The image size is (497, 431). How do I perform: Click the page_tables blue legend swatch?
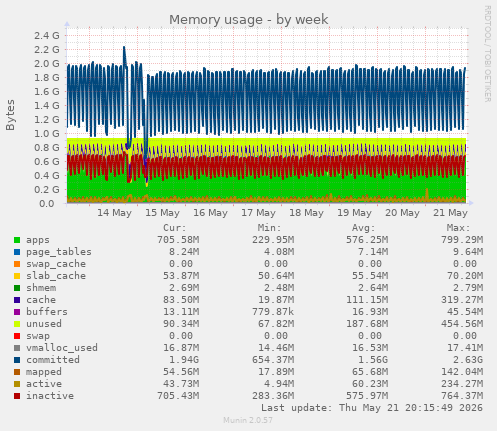[x=17, y=252]
